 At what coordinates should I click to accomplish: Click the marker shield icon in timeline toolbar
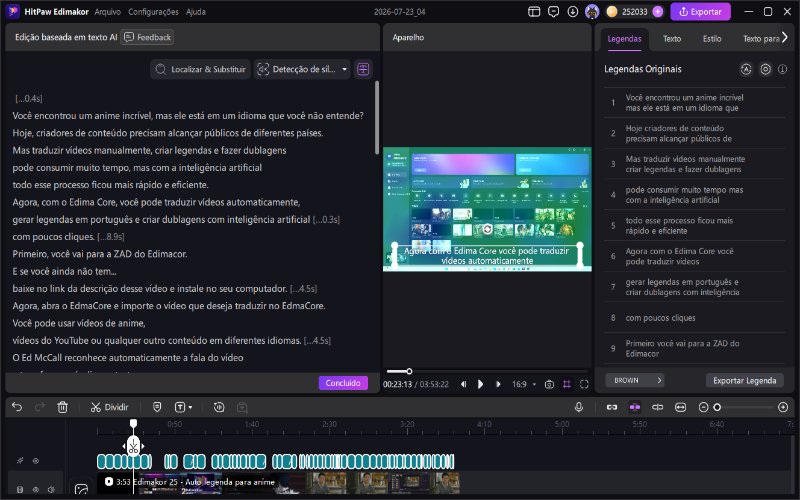pos(157,407)
